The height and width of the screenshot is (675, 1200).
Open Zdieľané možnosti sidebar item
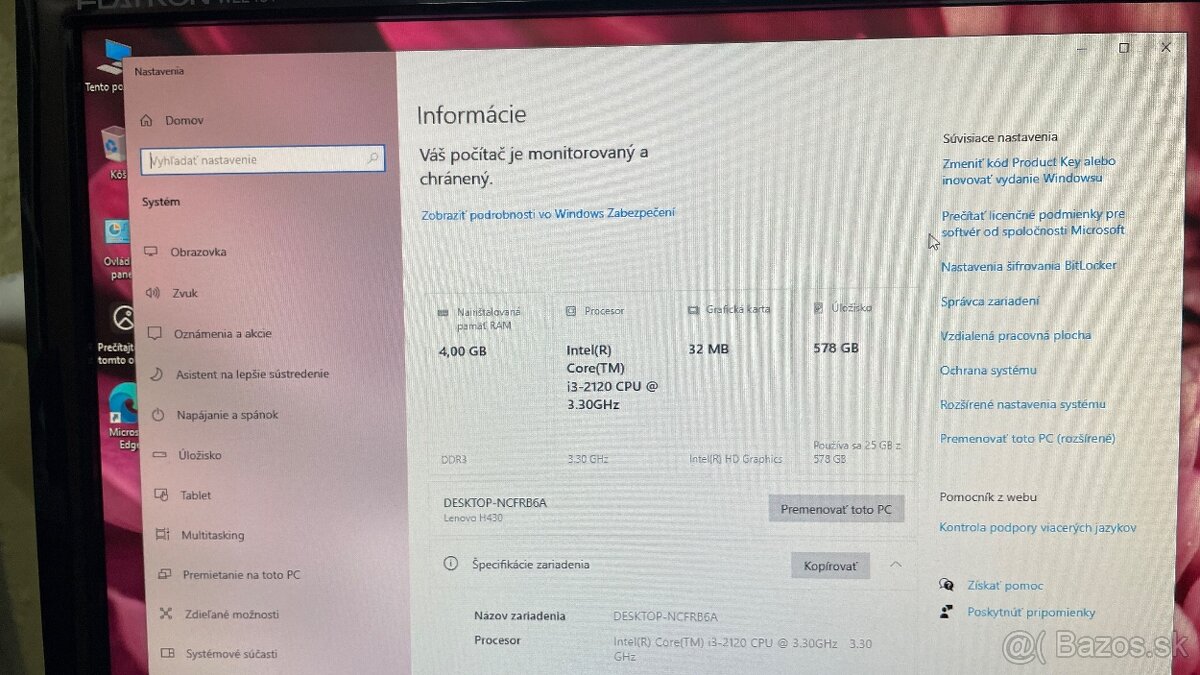tap(218, 614)
